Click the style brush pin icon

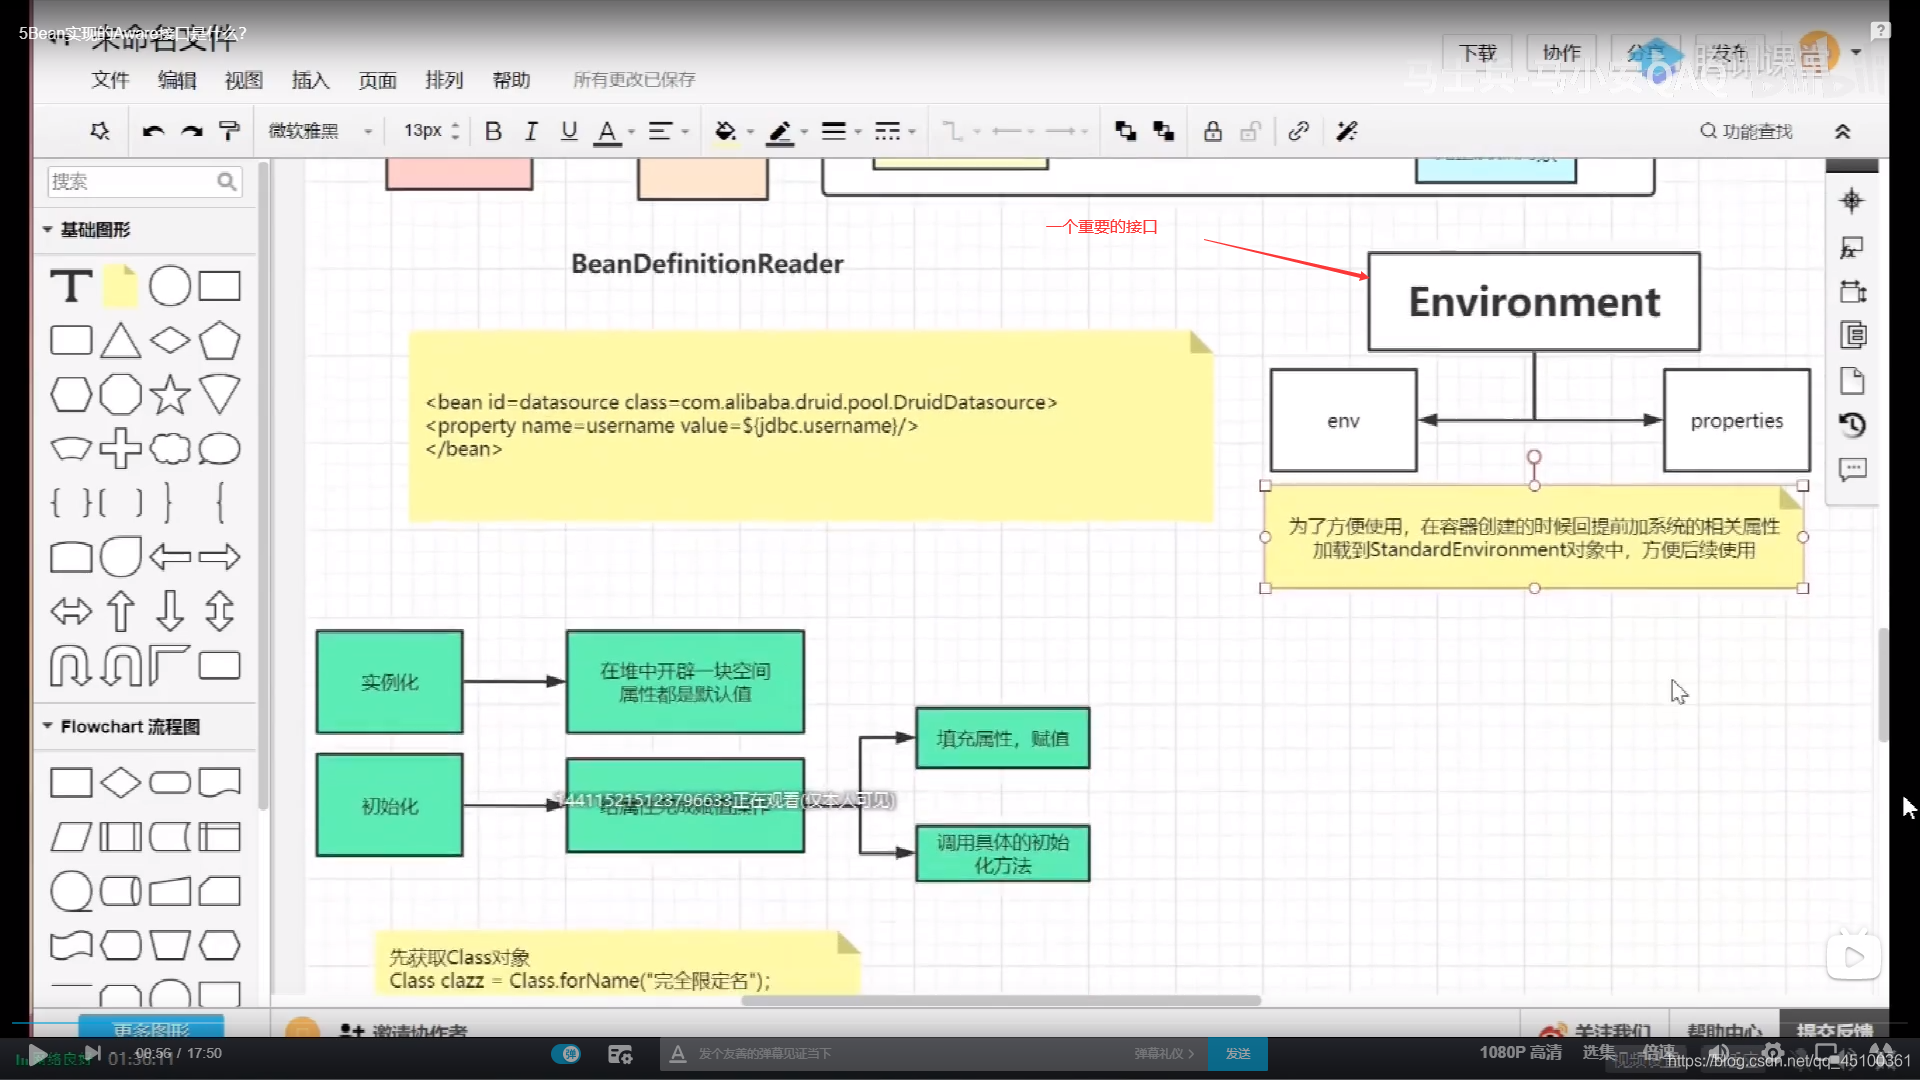(x=99, y=131)
